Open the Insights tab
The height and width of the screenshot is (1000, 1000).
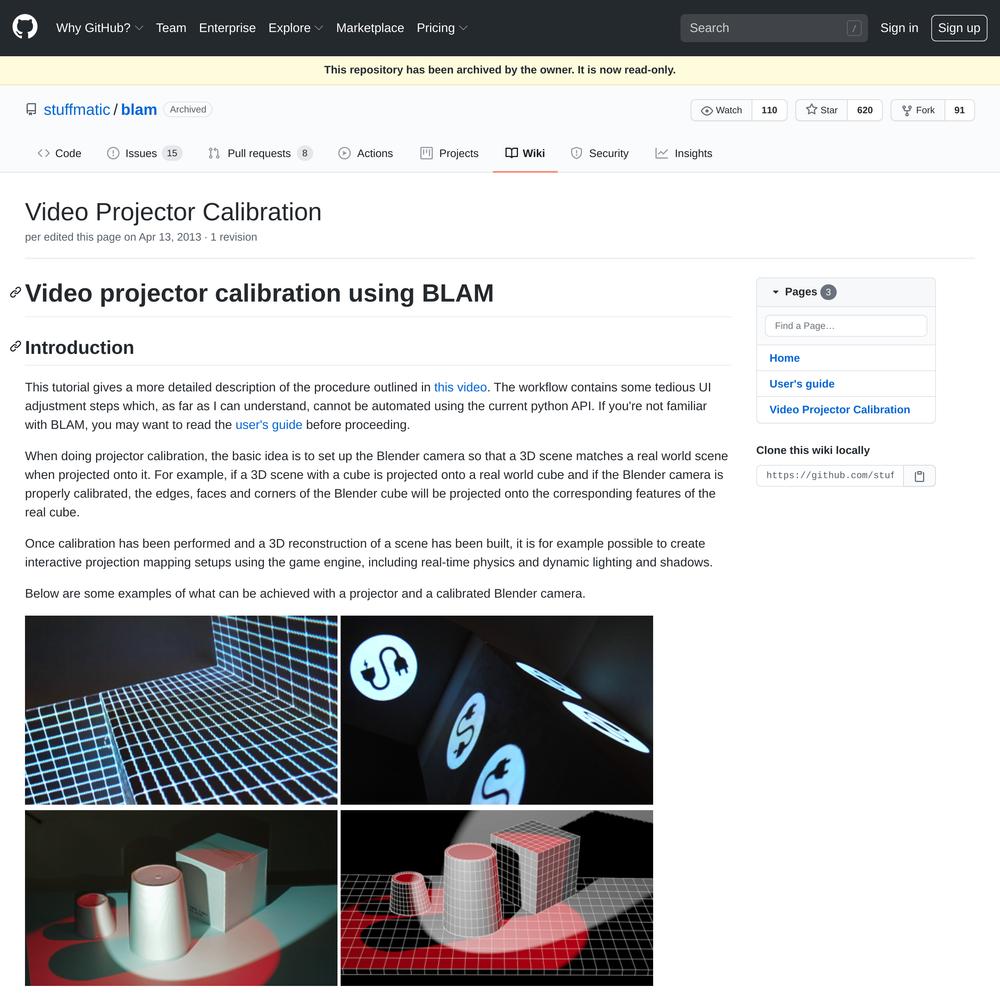pyautogui.click(x=684, y=153)
